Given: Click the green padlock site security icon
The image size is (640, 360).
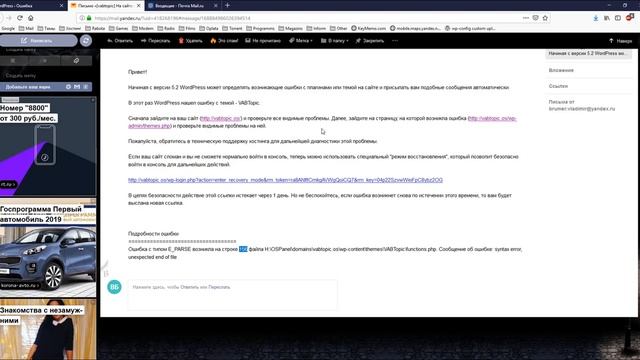Looking at the screenshot, I should (x=89, y=18).
